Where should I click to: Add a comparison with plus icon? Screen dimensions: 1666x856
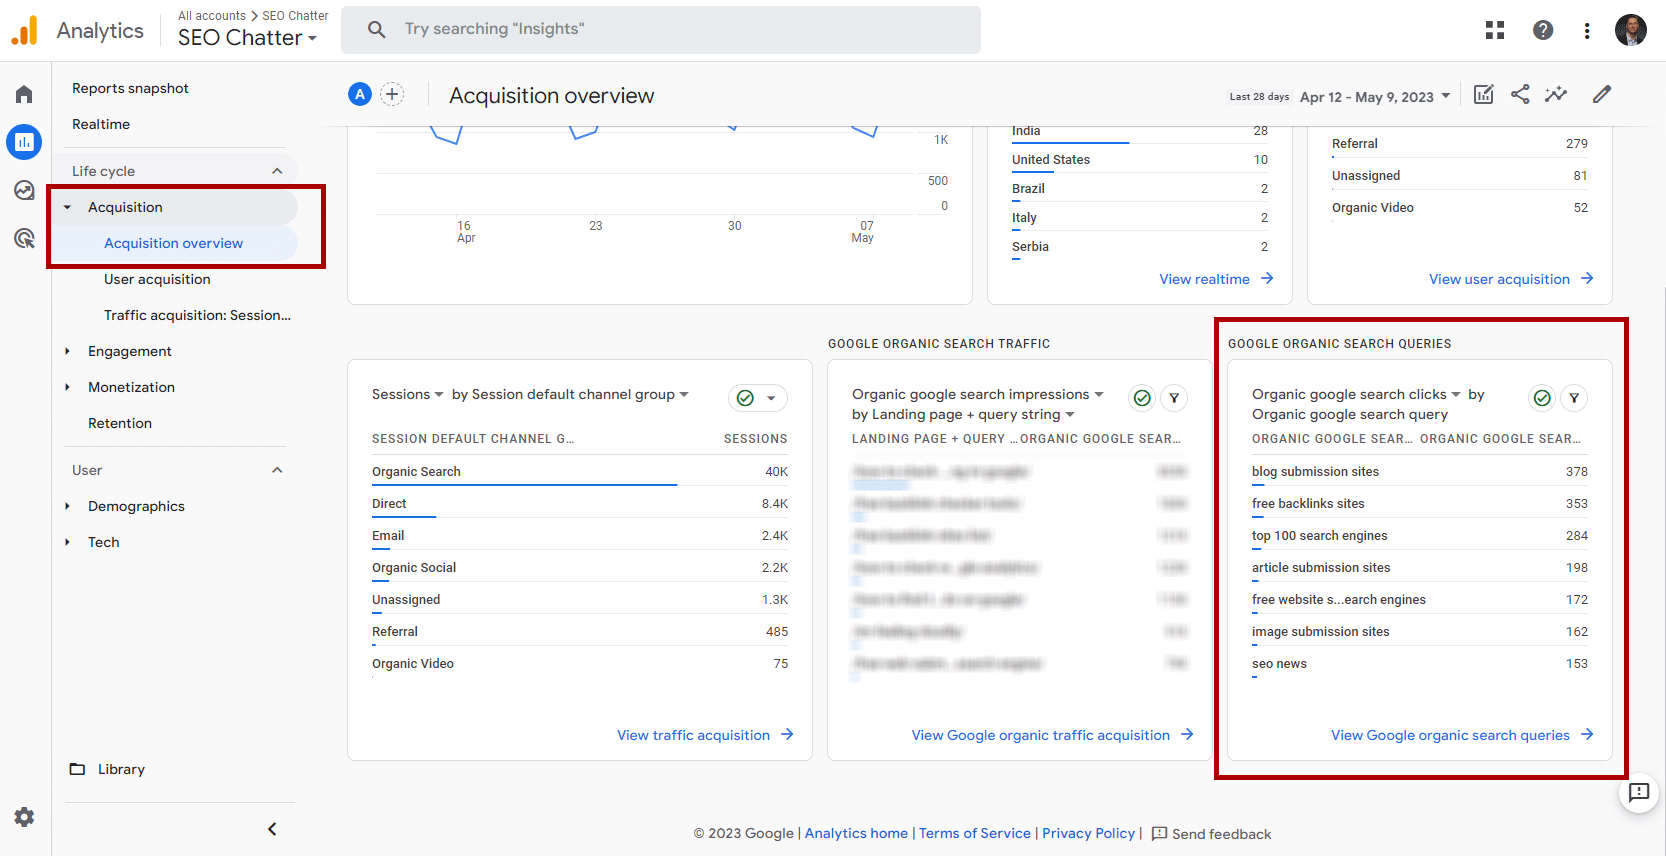(x=392, y=94)
